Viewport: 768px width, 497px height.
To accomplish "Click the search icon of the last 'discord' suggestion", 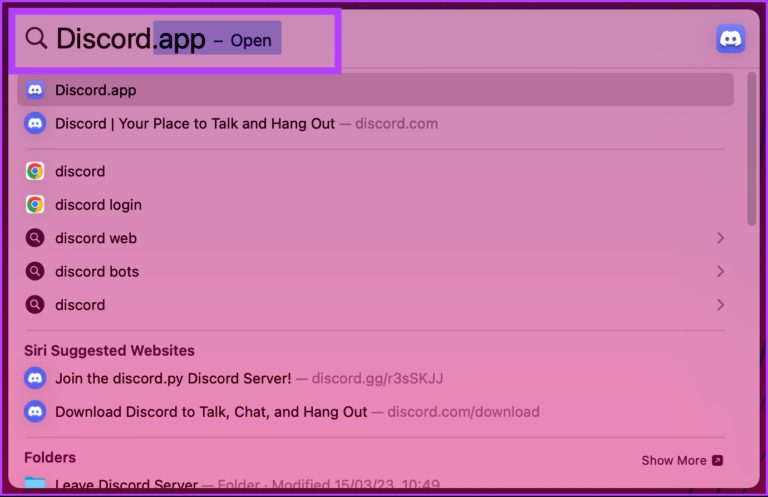I will pyautogui.click(x=35, y=305).
